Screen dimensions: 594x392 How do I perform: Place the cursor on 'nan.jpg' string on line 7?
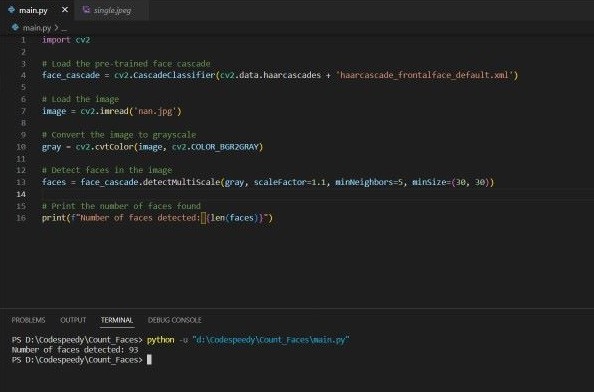[x=155, y=111]
